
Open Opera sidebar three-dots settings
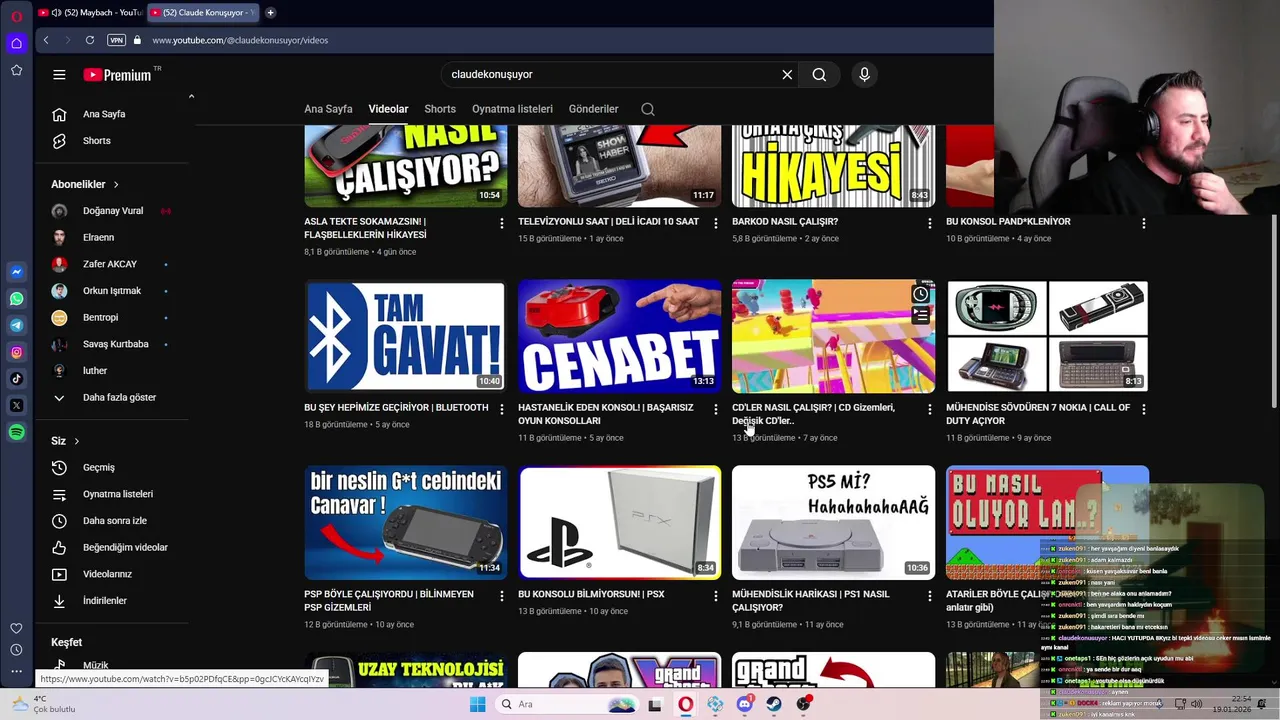16,672
